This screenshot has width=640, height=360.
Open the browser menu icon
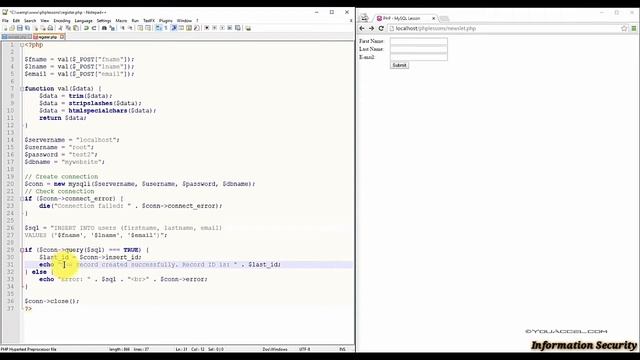(x=634, y=29)
